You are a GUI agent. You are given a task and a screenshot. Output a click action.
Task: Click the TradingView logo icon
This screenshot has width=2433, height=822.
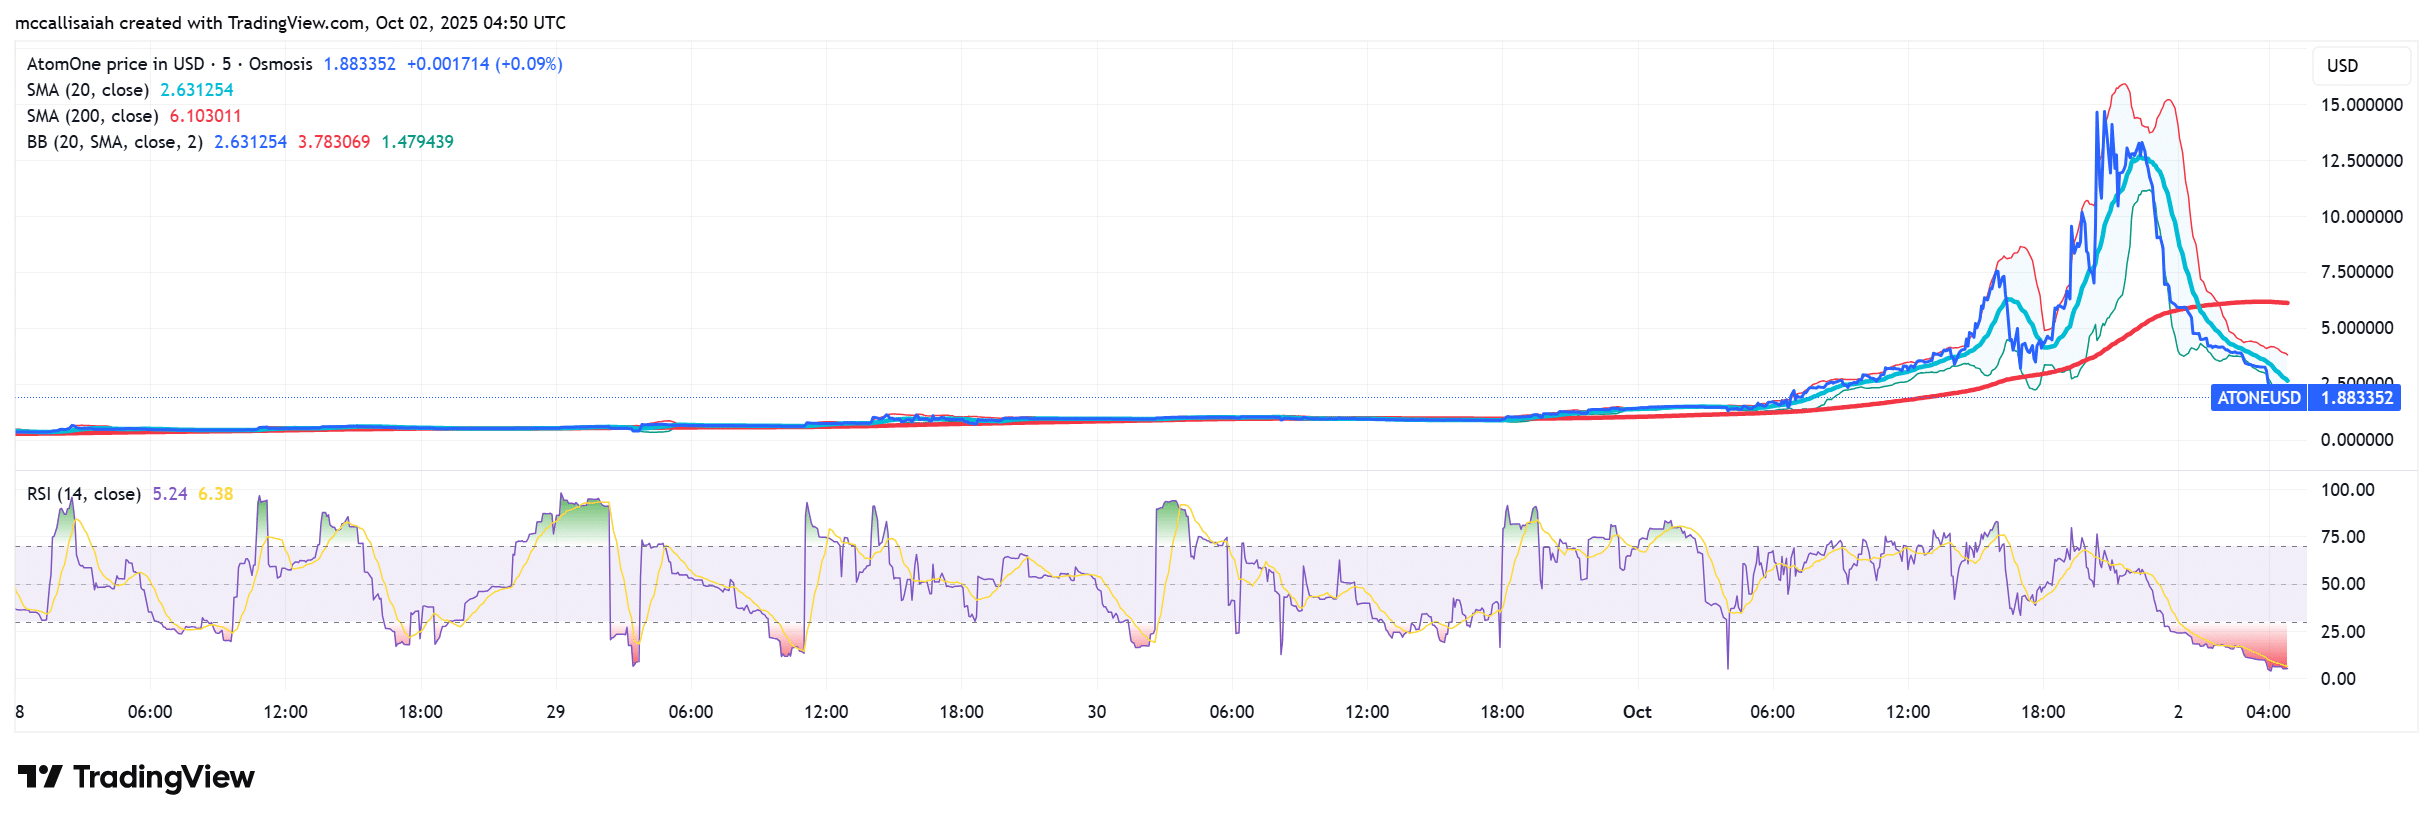click(x=40, y=777)
